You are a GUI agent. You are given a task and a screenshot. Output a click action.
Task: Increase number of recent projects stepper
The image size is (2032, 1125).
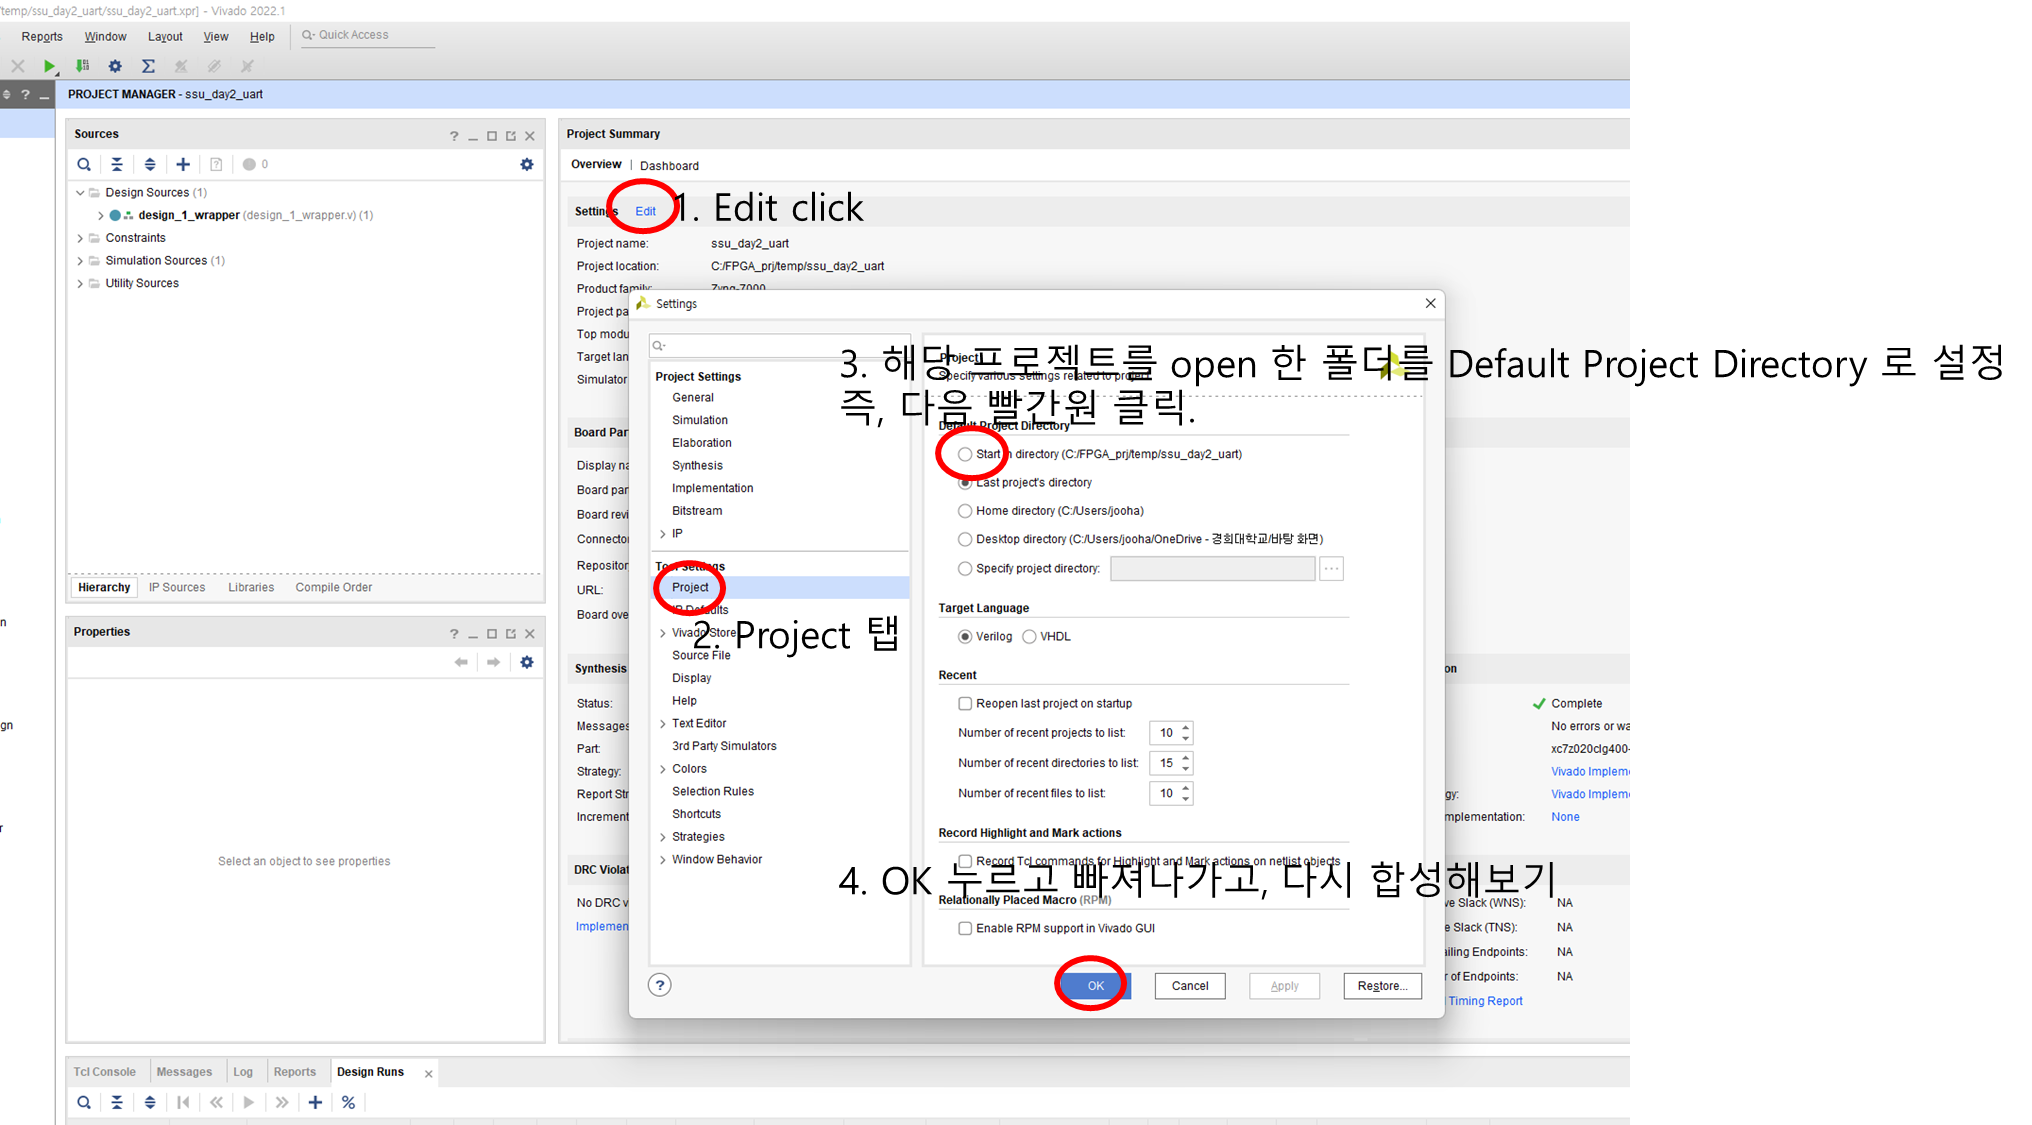(1186, 728)
